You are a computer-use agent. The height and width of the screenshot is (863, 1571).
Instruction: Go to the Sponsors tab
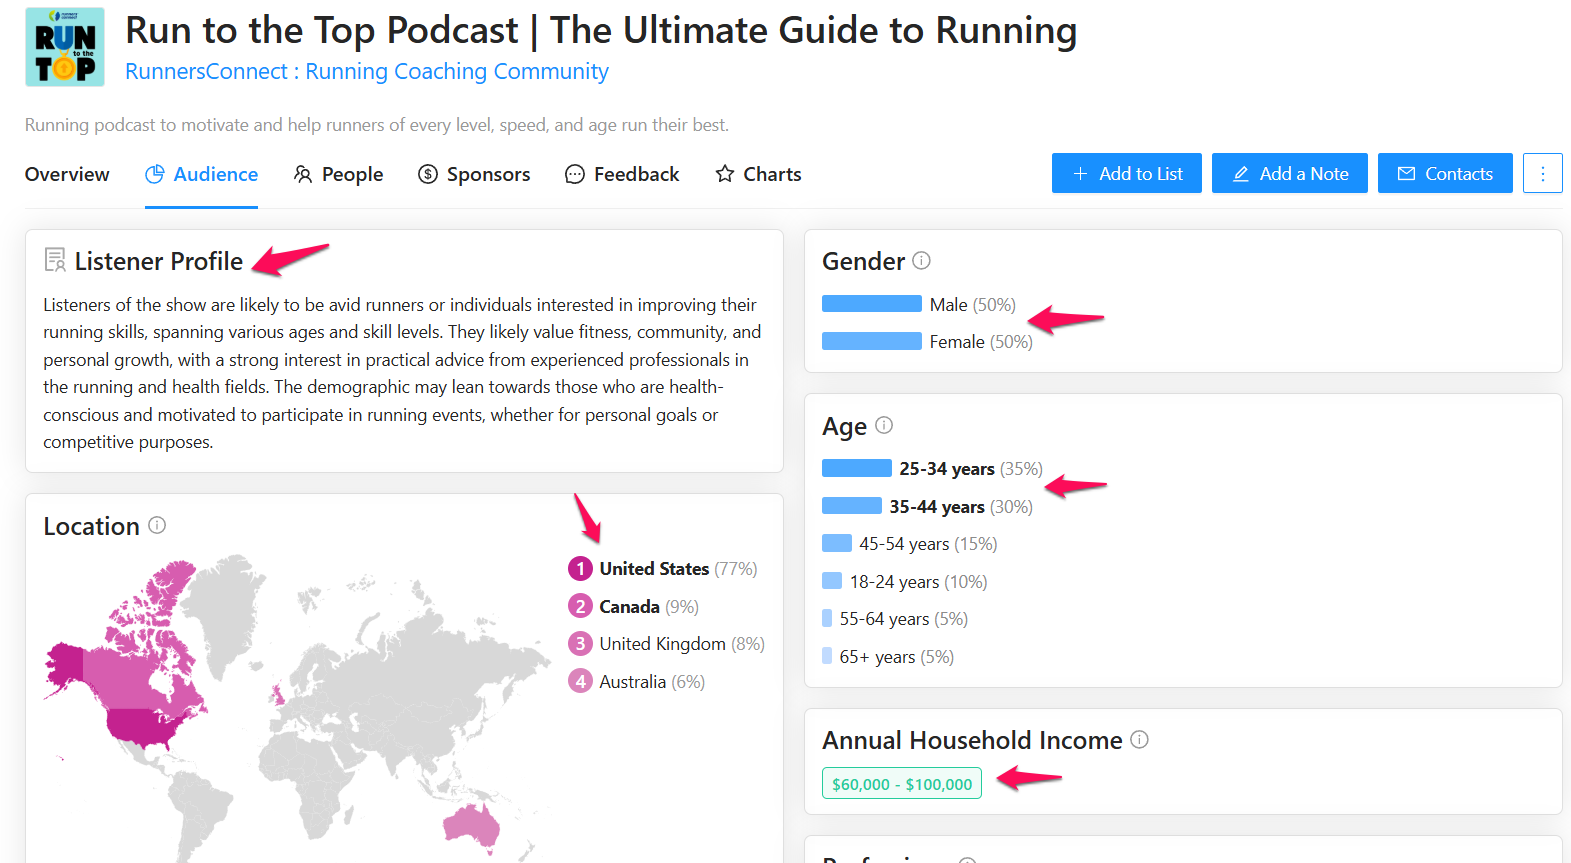coord(474,174)
